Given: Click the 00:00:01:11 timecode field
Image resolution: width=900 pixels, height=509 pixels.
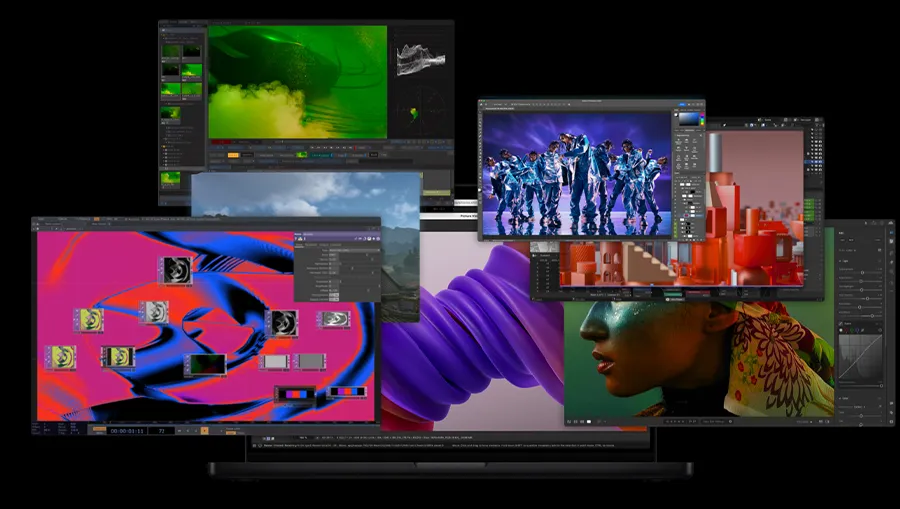Looking at the screenshot, I should coord(127,430).
